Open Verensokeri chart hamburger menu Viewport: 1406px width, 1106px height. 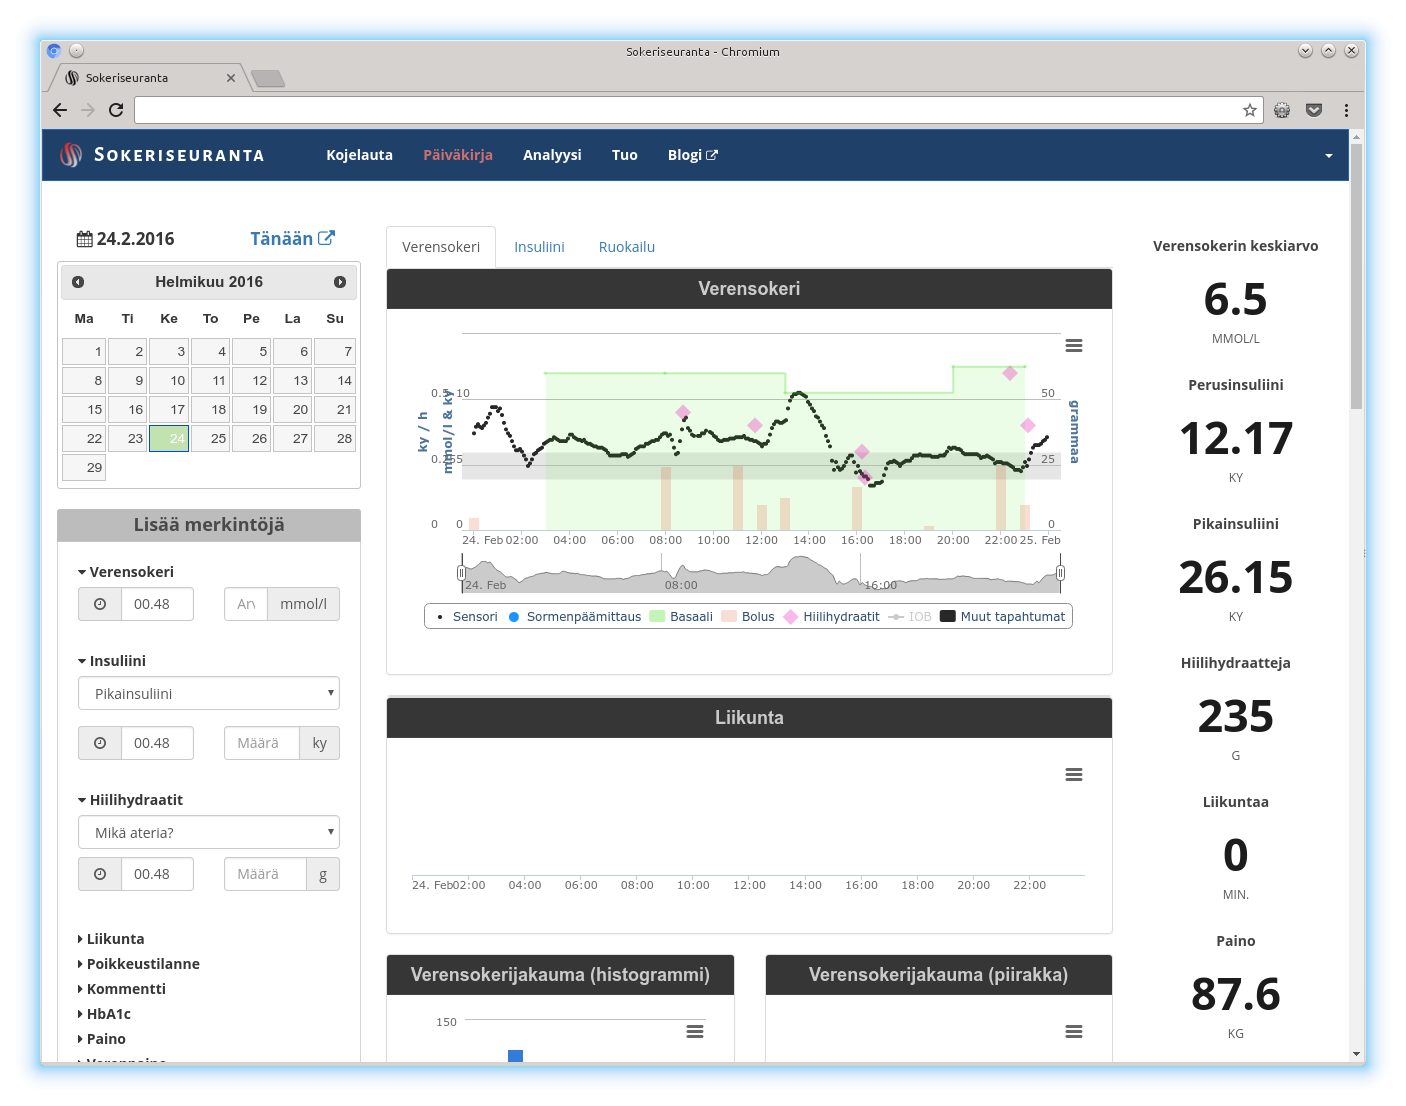coord(1074,346)
